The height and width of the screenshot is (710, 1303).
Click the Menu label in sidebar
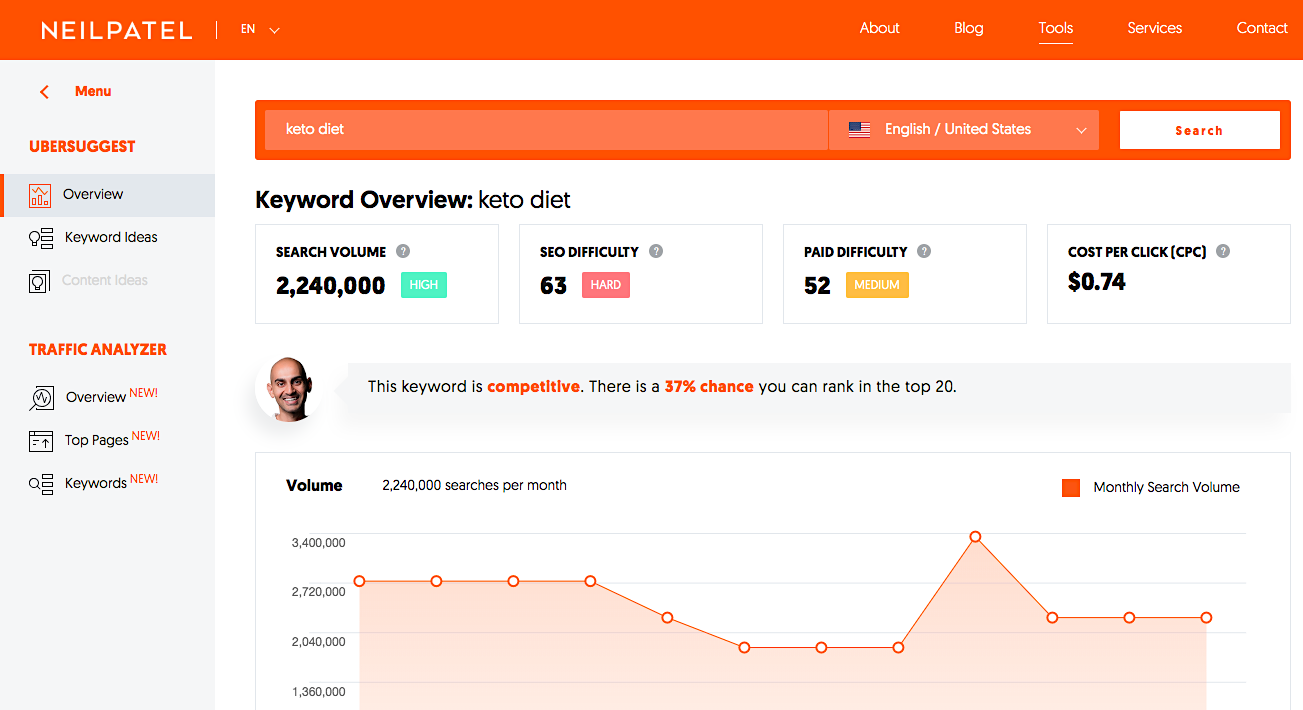pos(93,91)
